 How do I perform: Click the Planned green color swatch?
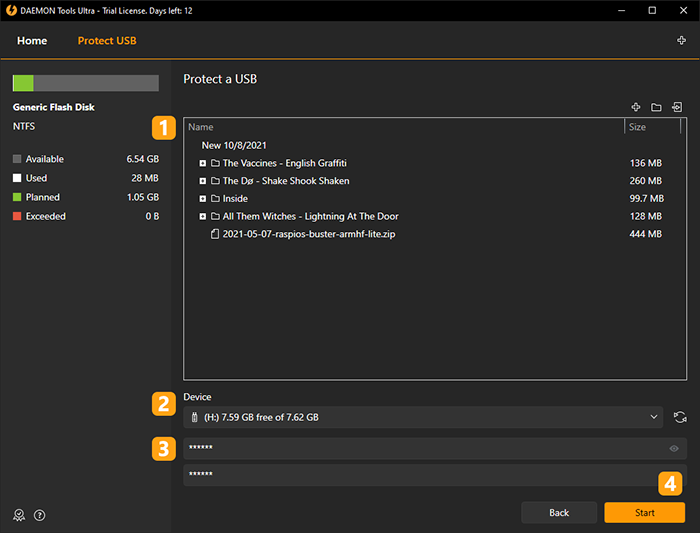coord(17,197)
